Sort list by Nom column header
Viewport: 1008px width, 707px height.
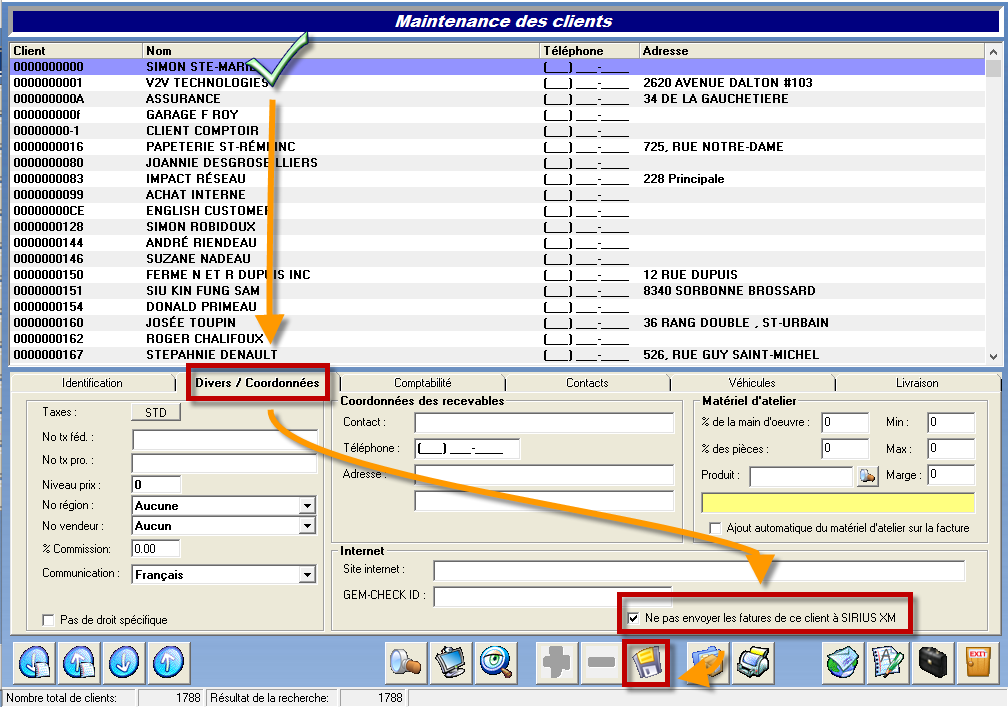click(341, 51)
